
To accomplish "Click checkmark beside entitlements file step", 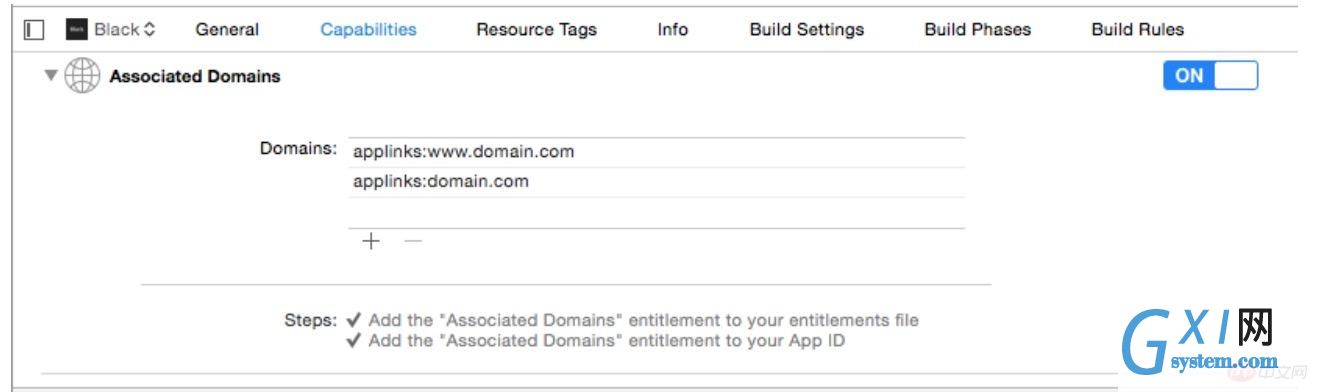I will [x=353, y=321].
